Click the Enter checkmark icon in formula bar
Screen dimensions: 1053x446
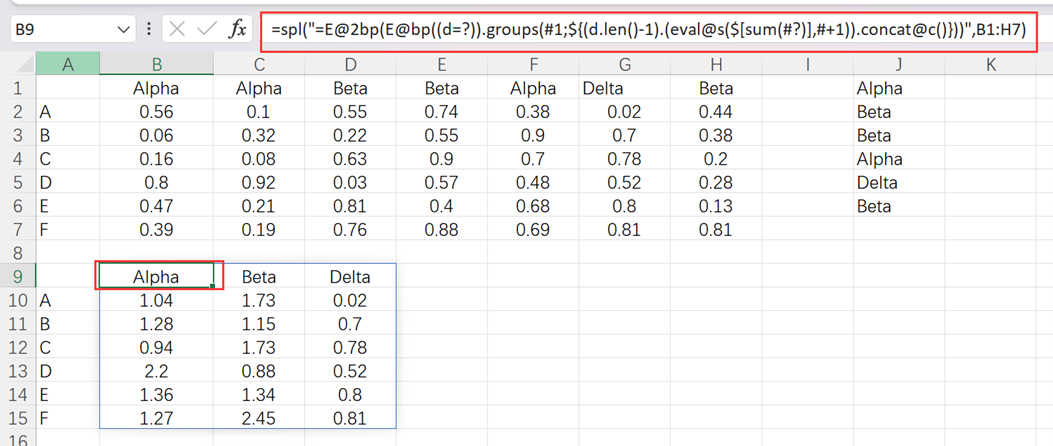(x=207, y=29)
